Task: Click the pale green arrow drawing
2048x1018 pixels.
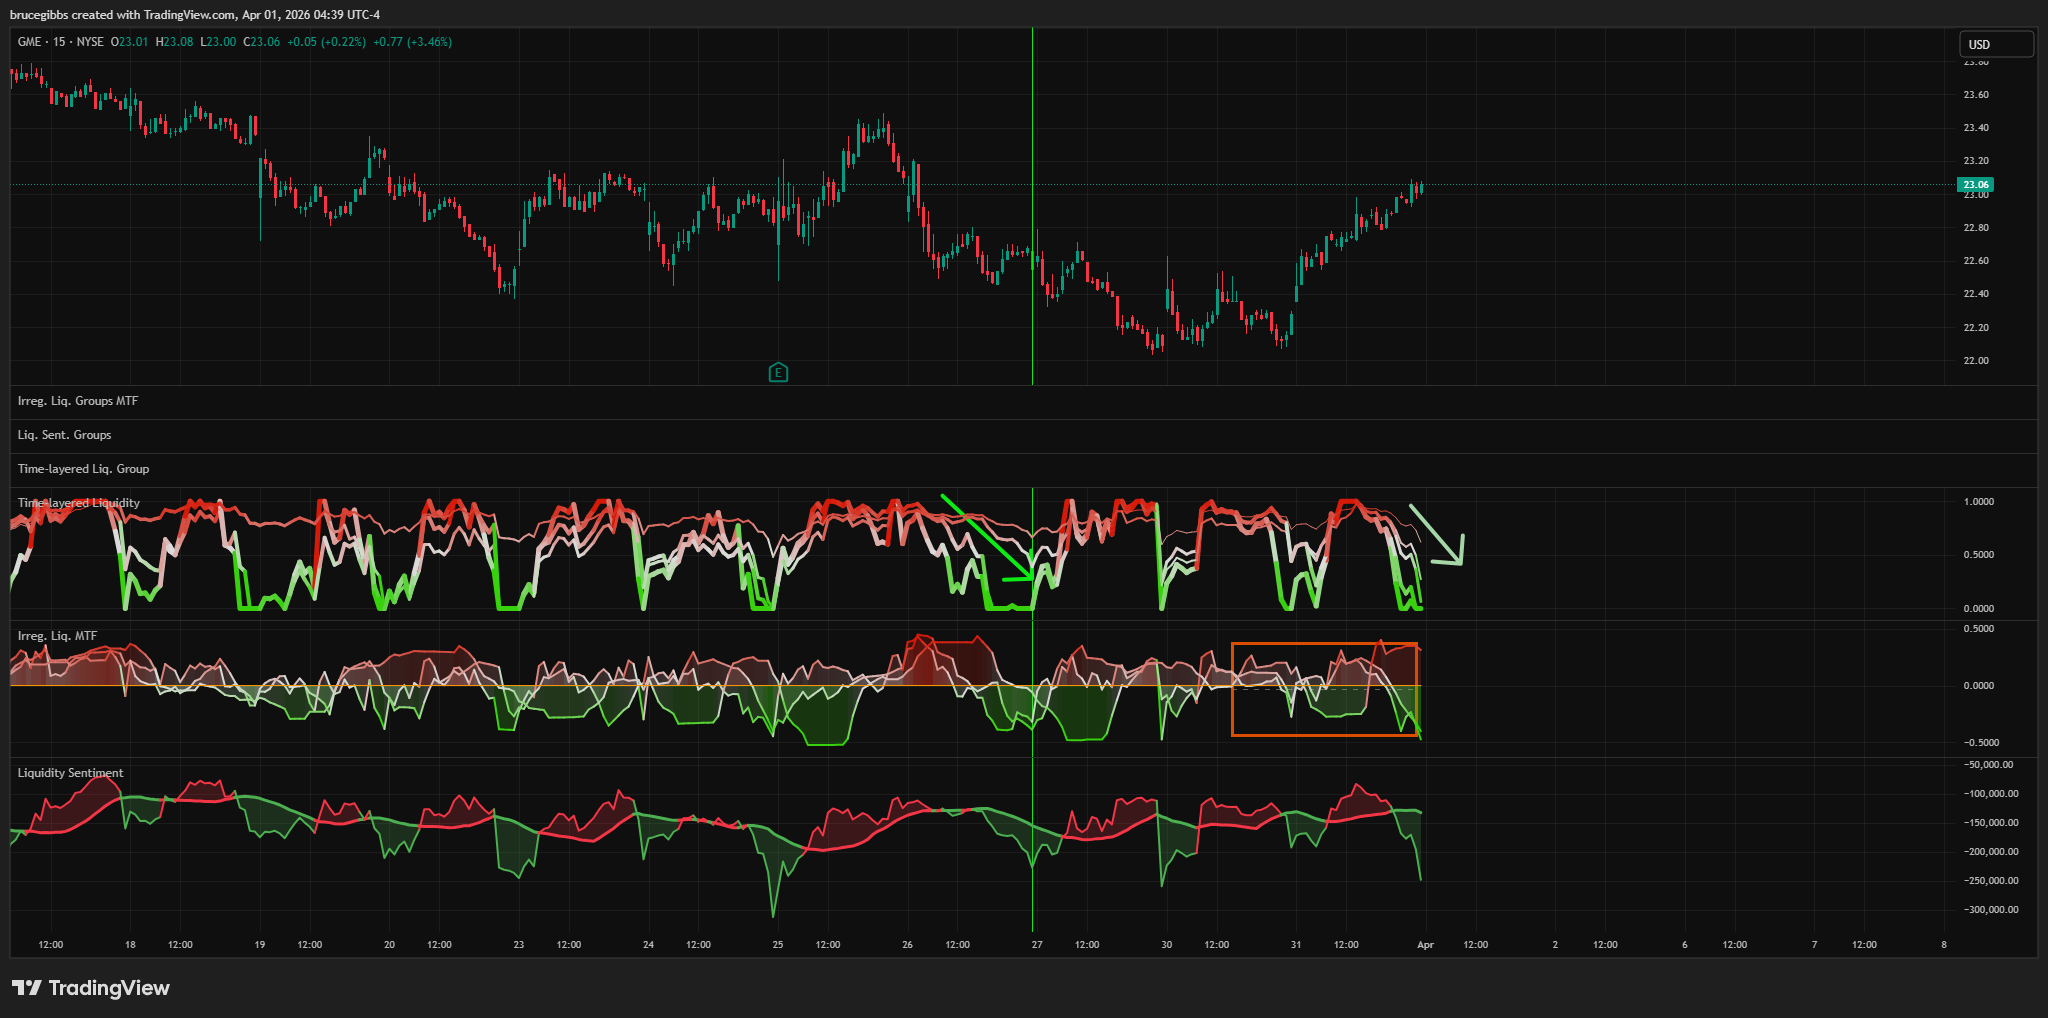Action: point(1438,536)
